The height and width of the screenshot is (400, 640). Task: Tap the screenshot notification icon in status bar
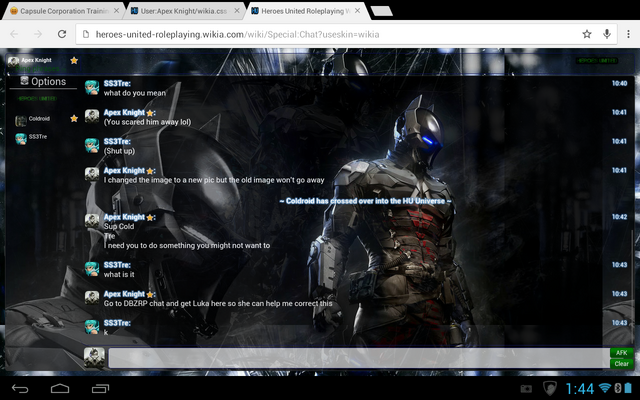coord(526,389)
